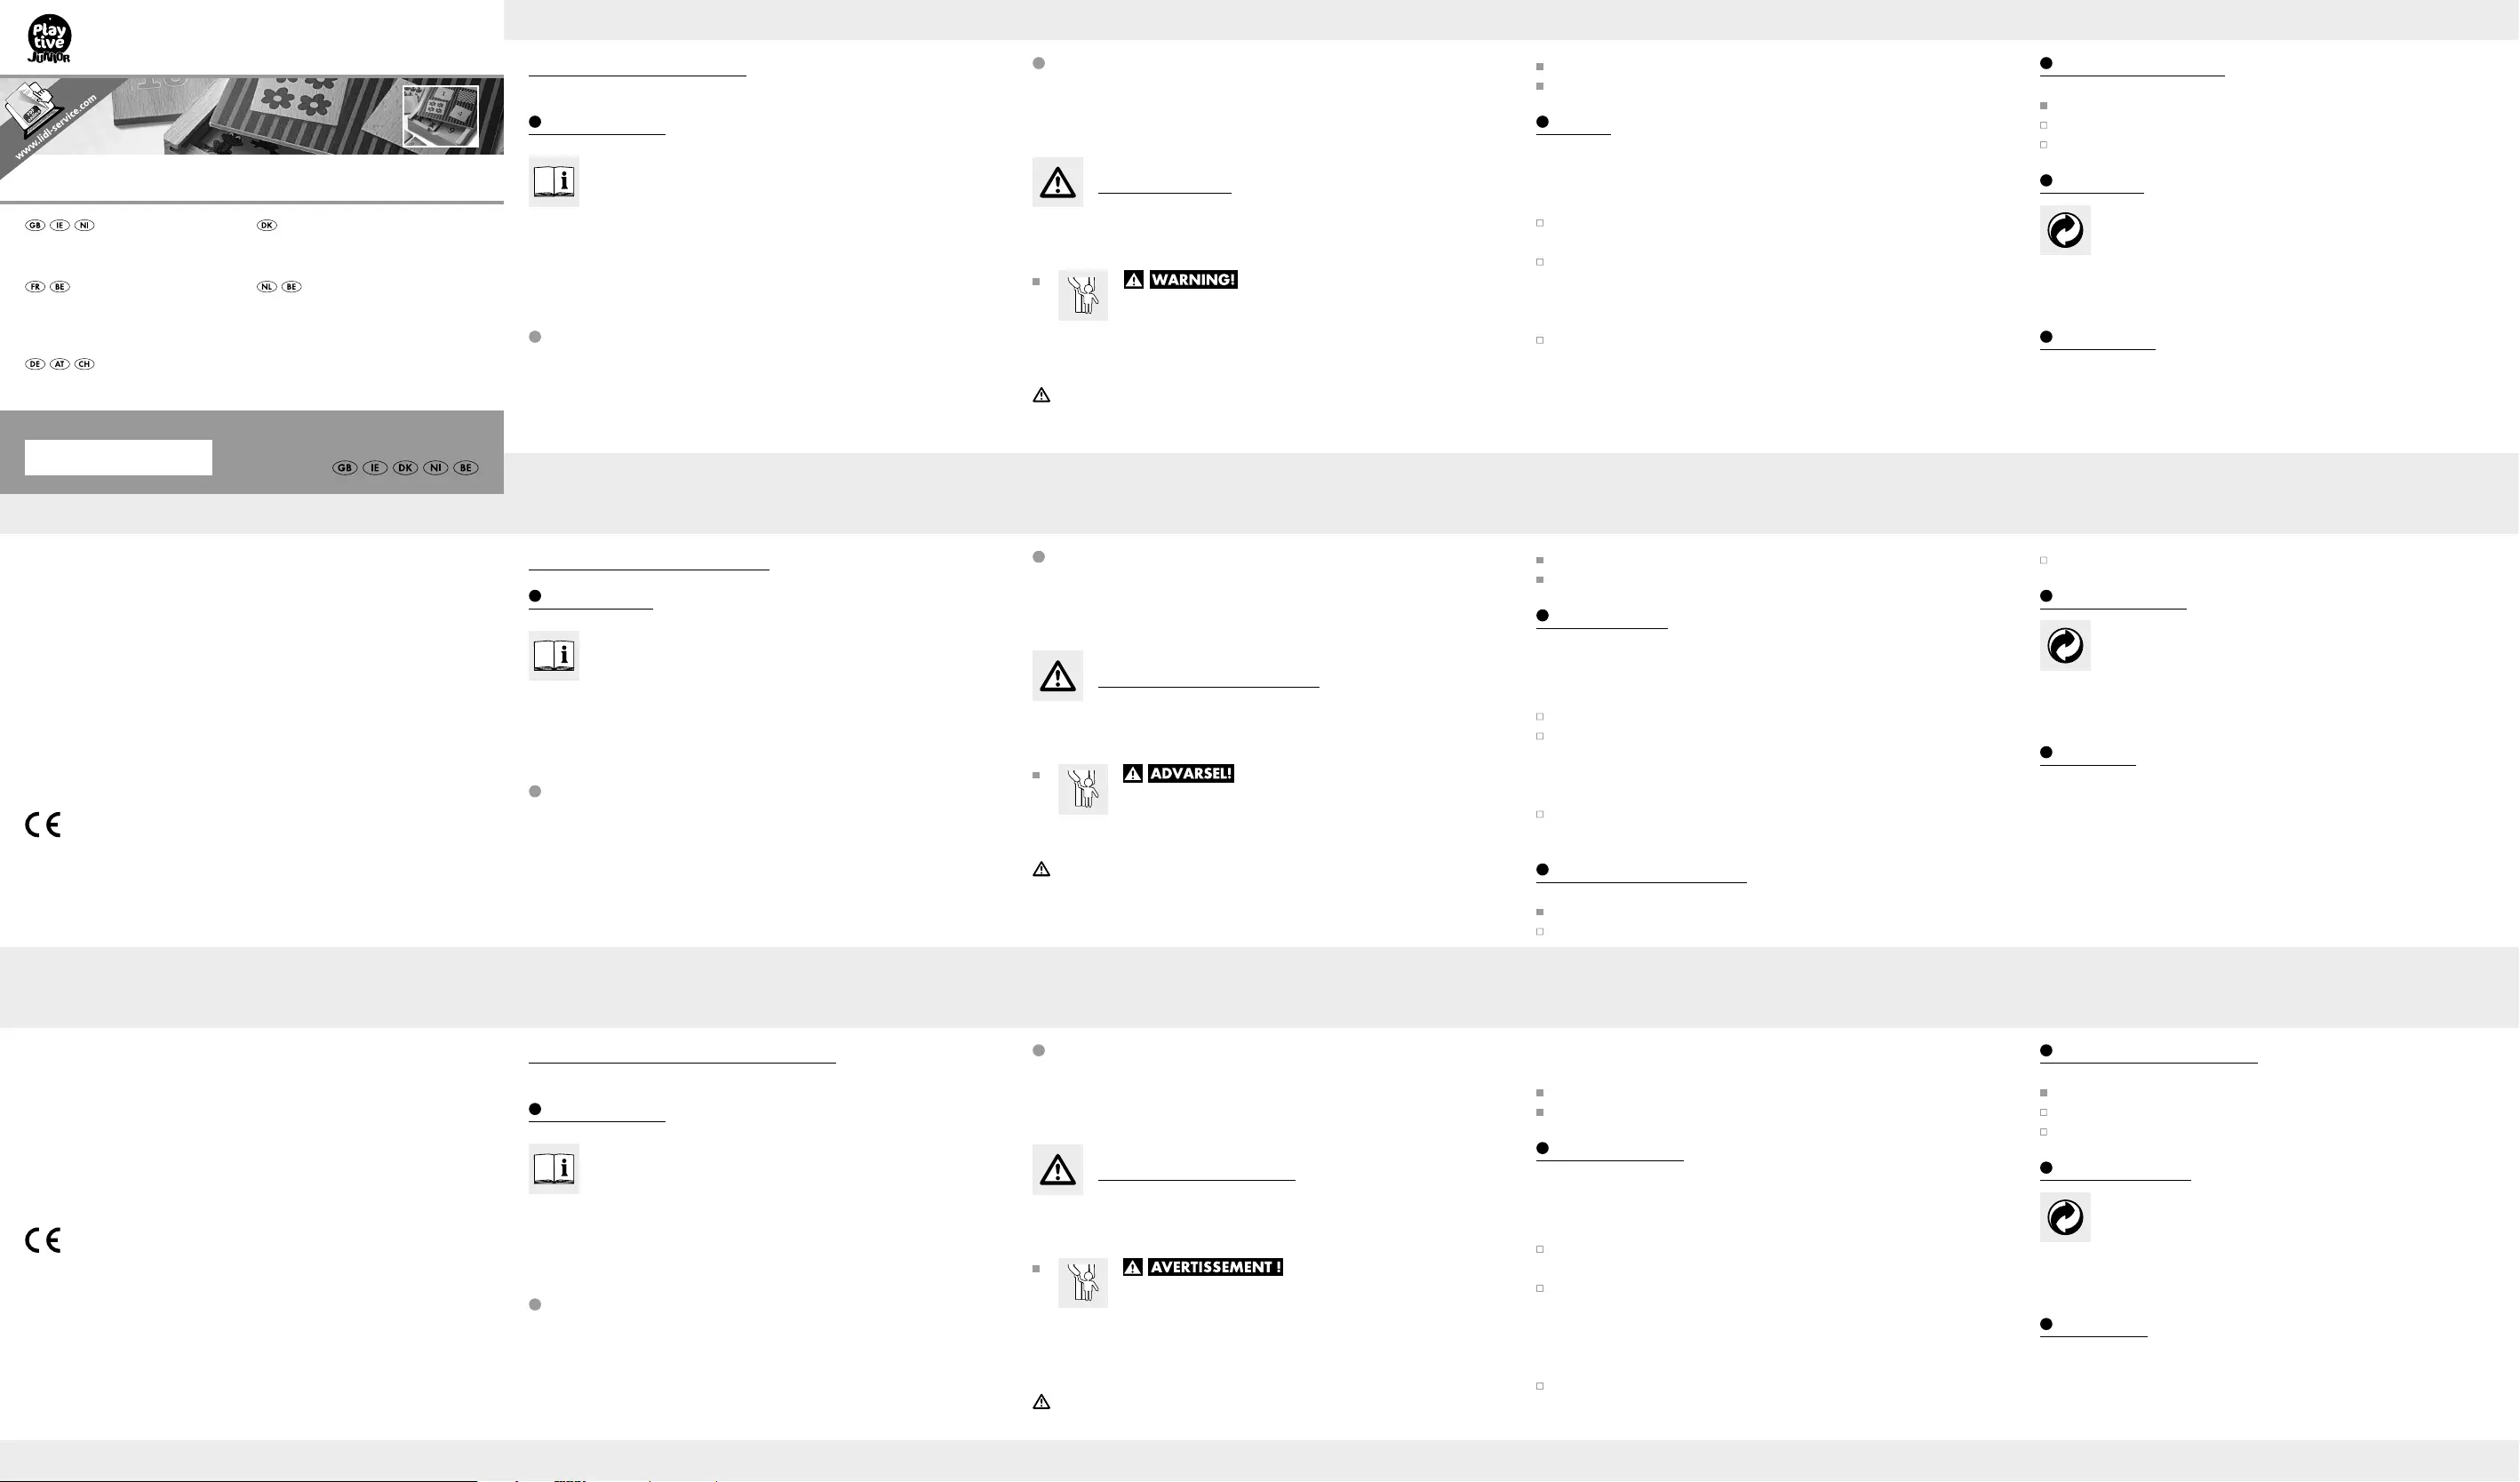Click the child pictogram beside AVERTISSEMENT !

(x=1083, y=1283)
